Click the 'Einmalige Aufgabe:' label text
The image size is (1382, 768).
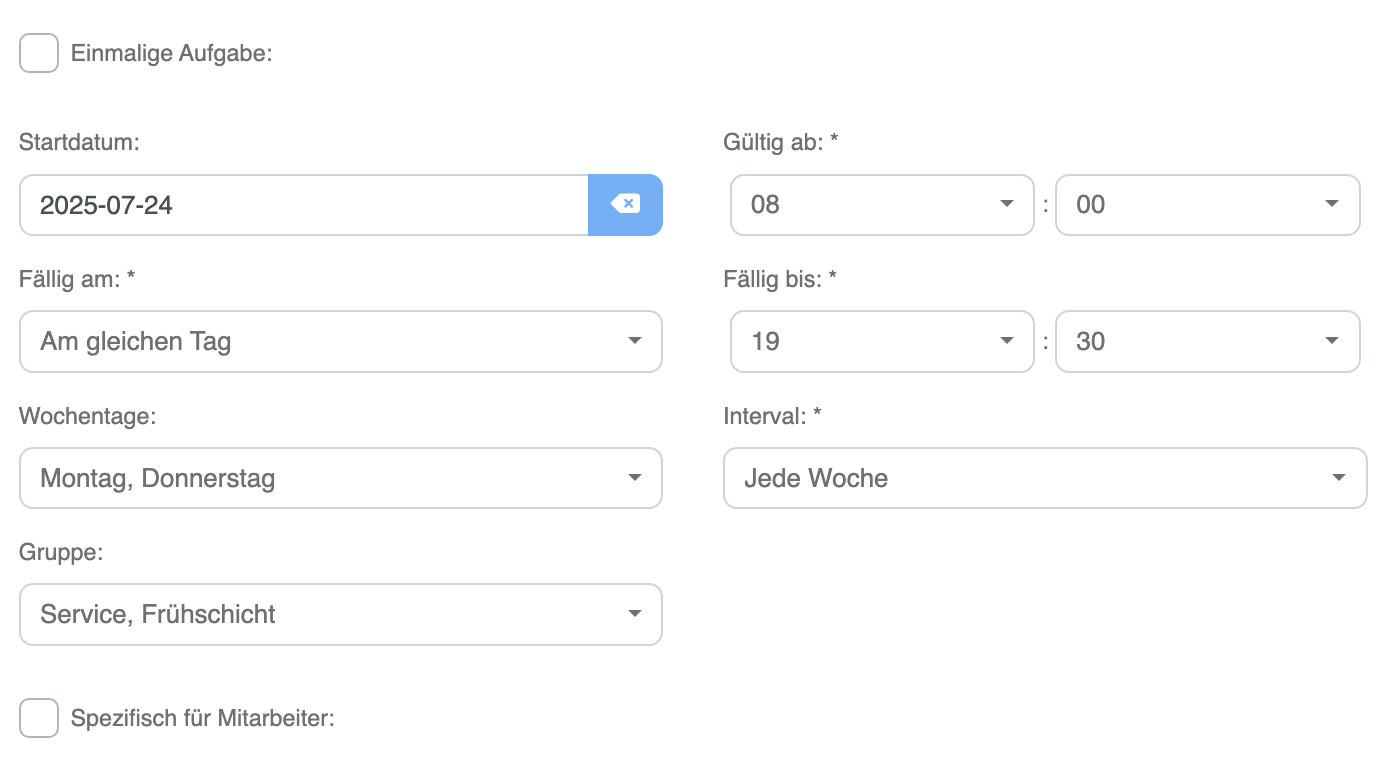pyautogui.click(x=172, y=54)
